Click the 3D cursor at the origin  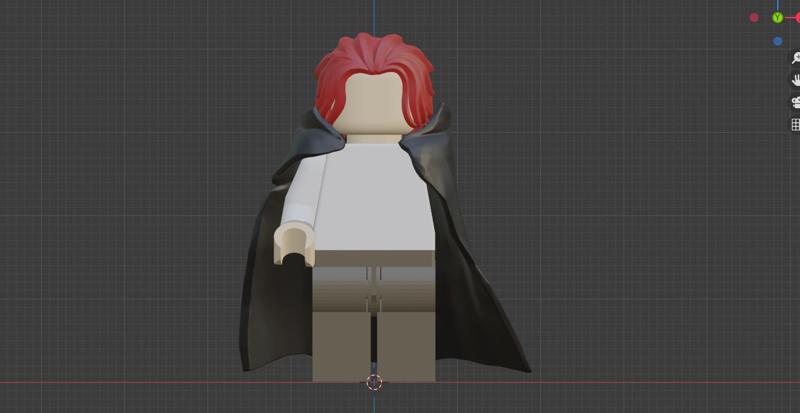[374, 382]
